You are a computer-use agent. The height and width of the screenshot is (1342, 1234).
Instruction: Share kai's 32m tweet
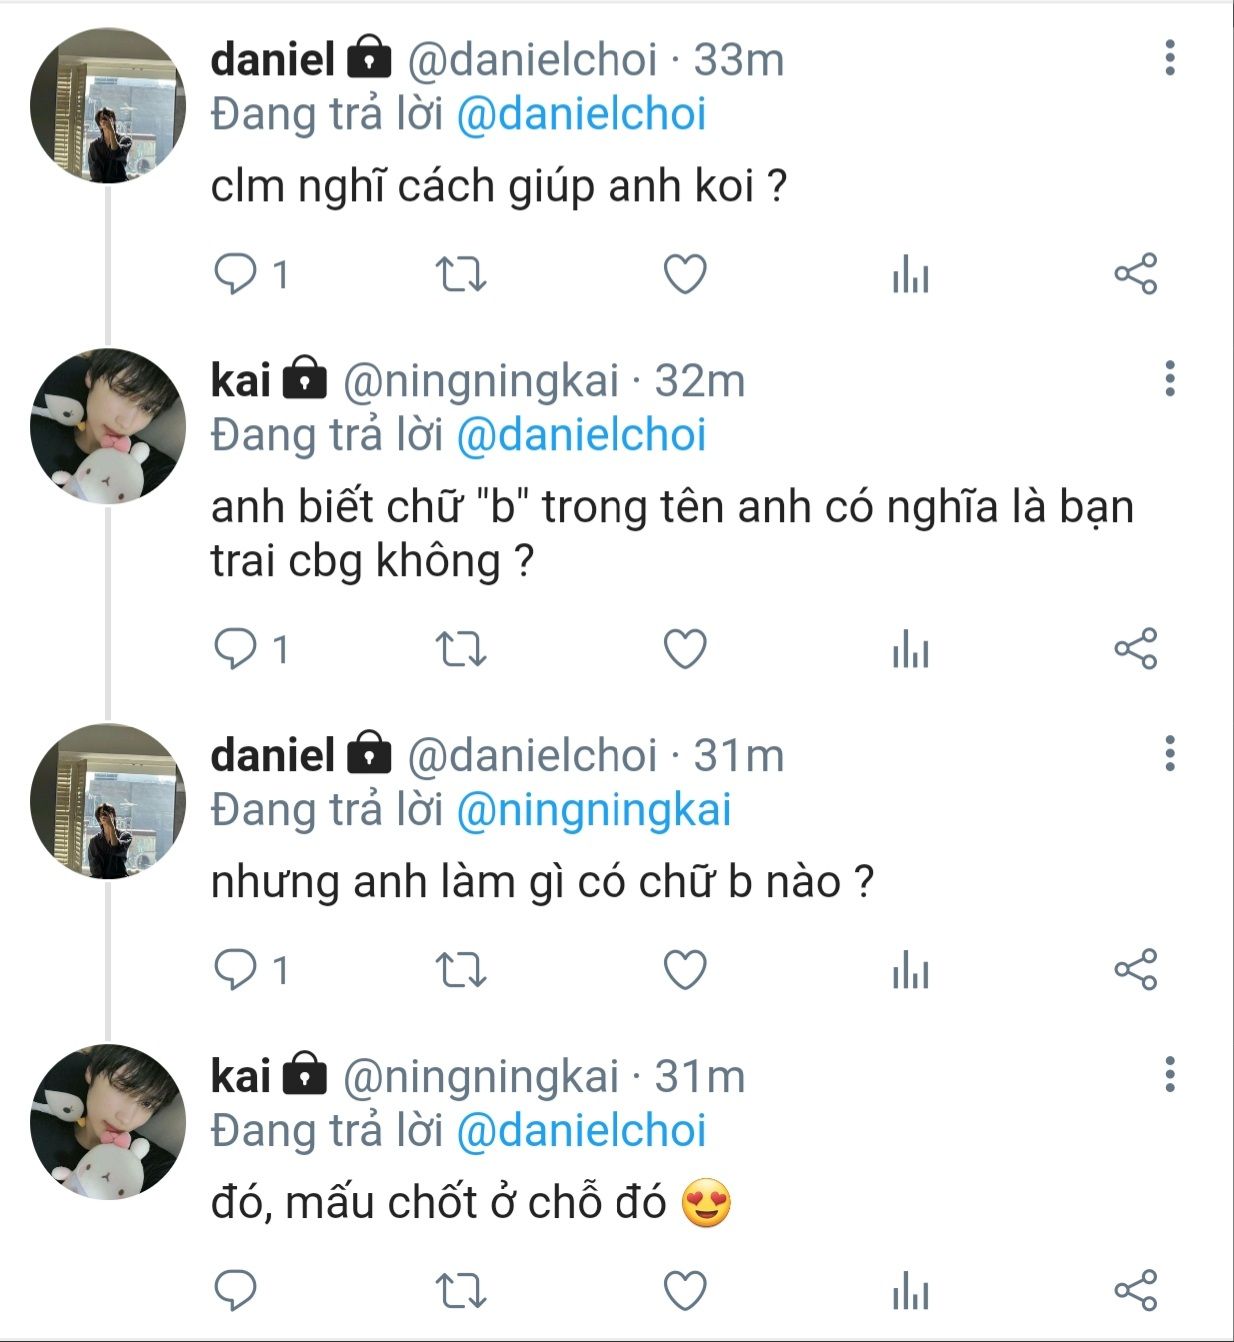click(1135, 649)
